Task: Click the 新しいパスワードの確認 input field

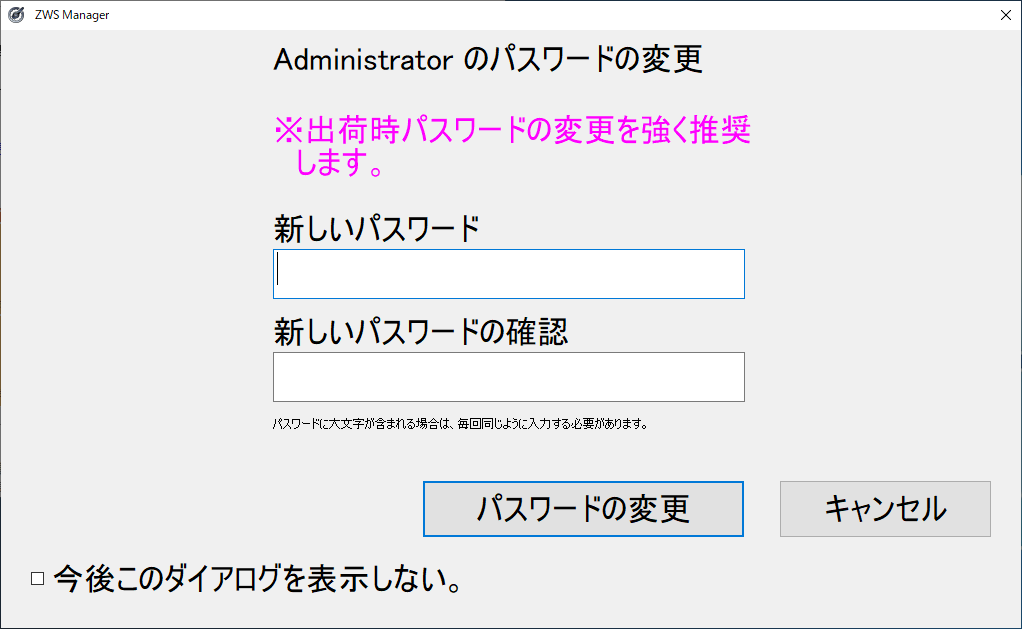Action: point(508,377)
